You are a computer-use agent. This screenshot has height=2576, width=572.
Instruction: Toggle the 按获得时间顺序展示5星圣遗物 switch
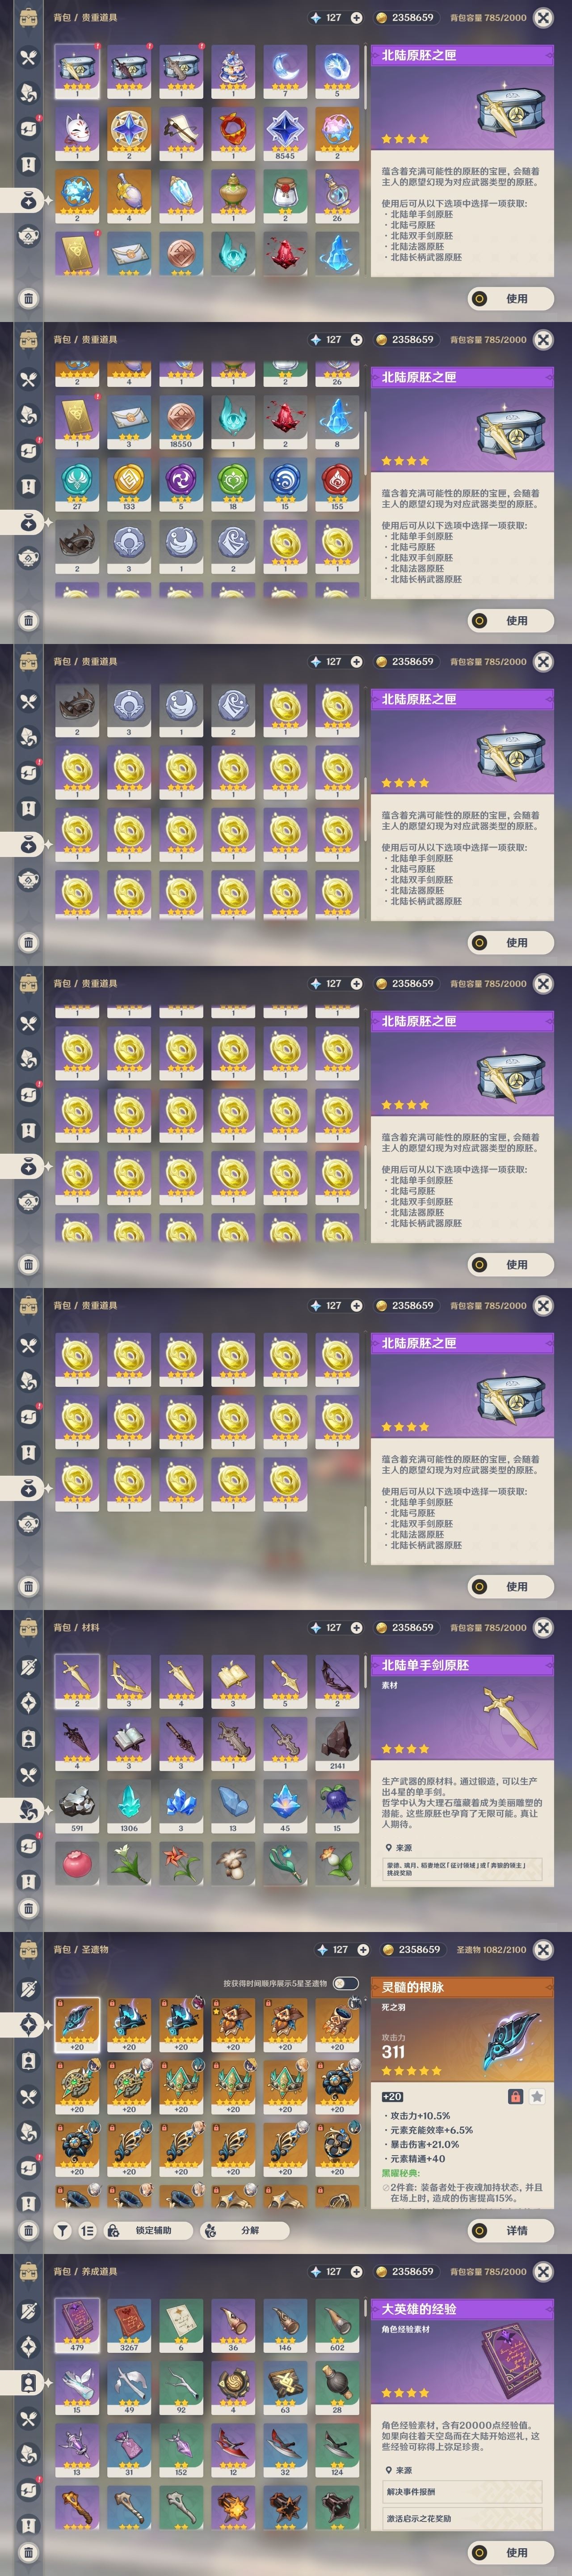coord(345,1983)
